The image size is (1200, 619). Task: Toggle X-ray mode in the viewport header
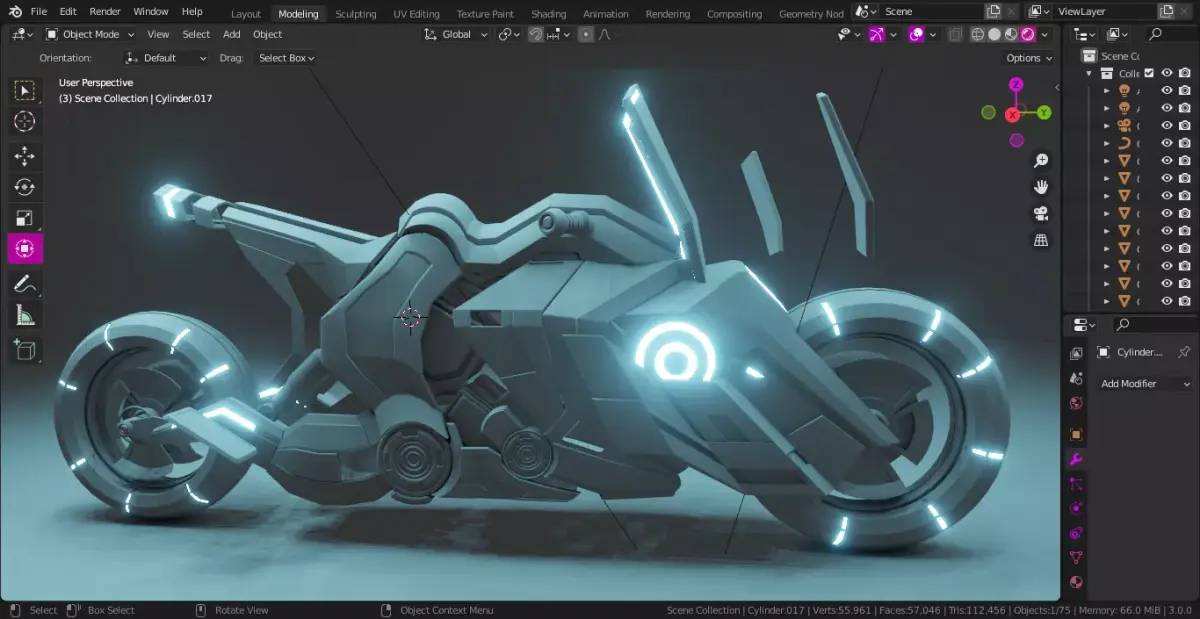click(956, 34)
